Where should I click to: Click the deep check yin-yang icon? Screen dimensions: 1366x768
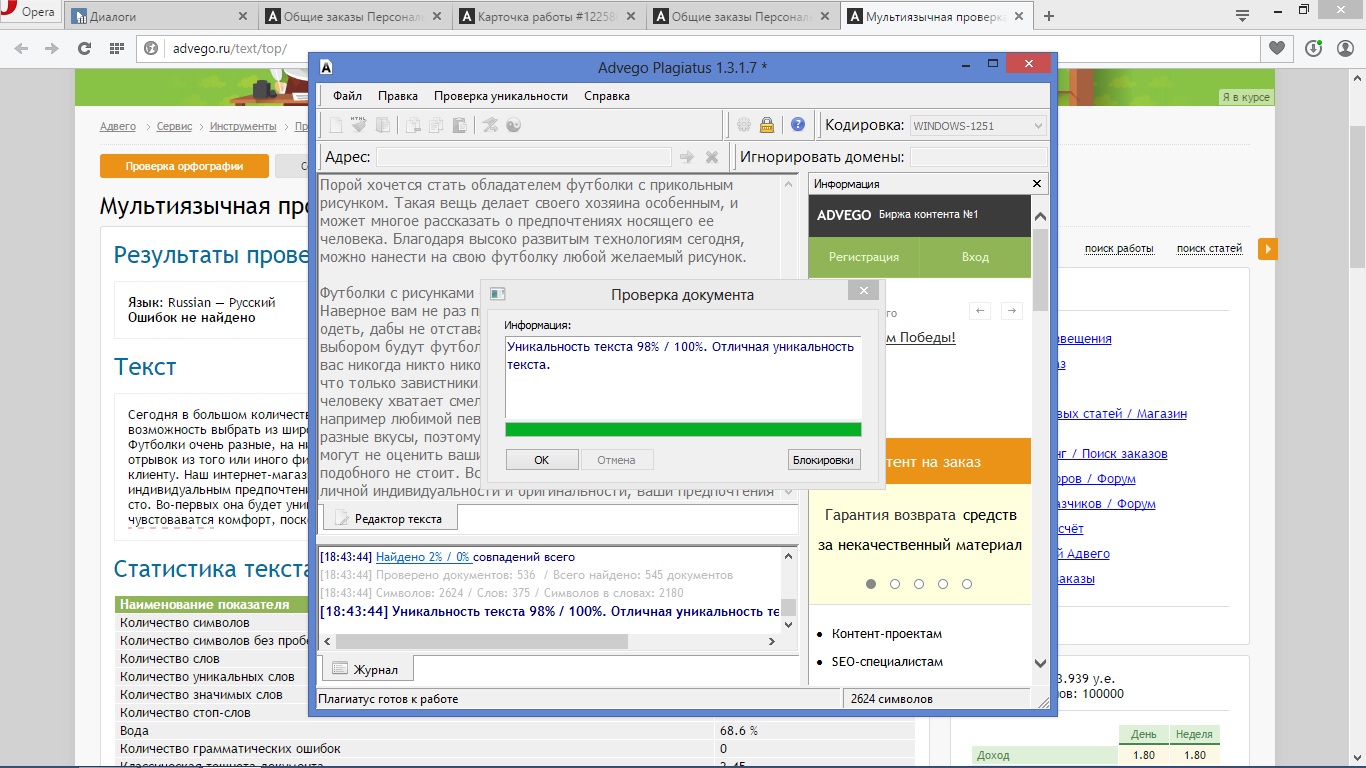pyautogui.click(x=513, y=125)
